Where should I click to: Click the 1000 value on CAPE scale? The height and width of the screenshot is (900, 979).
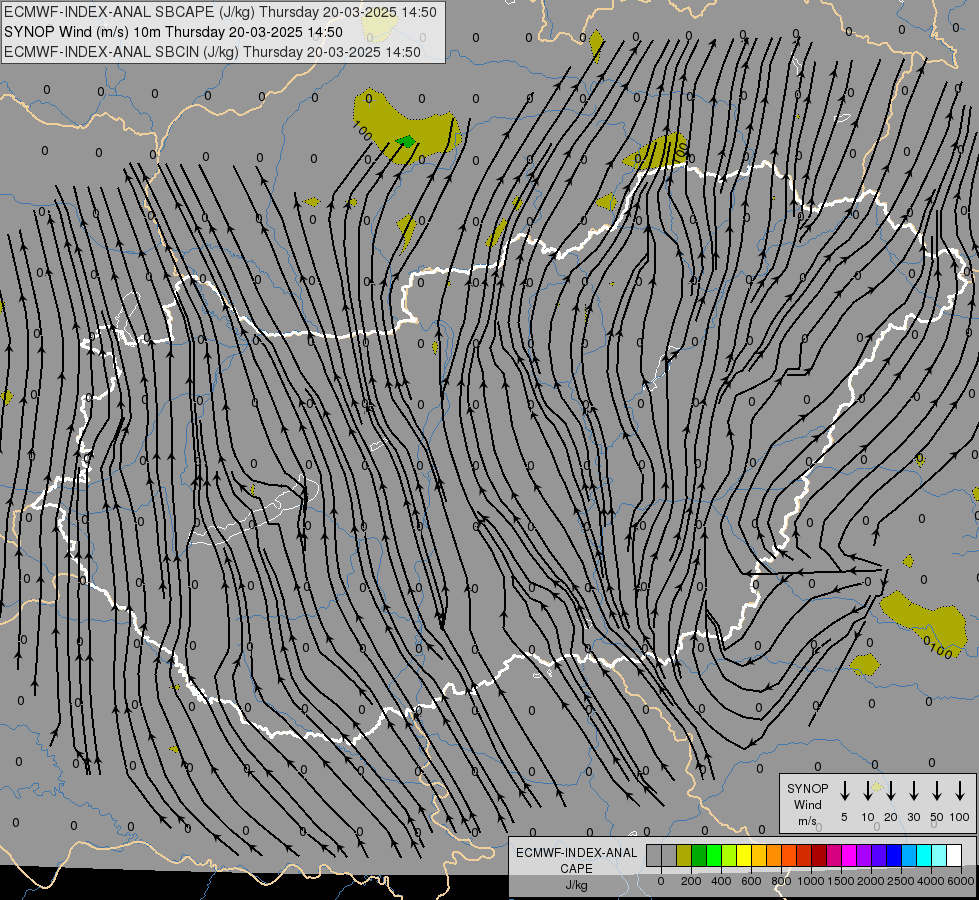coord(811,881)
